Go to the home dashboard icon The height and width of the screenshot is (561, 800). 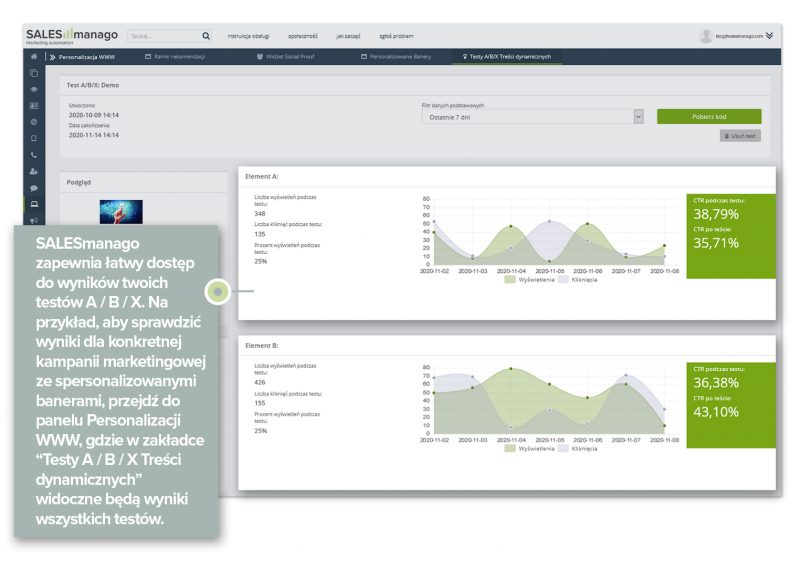pos(34,57)
